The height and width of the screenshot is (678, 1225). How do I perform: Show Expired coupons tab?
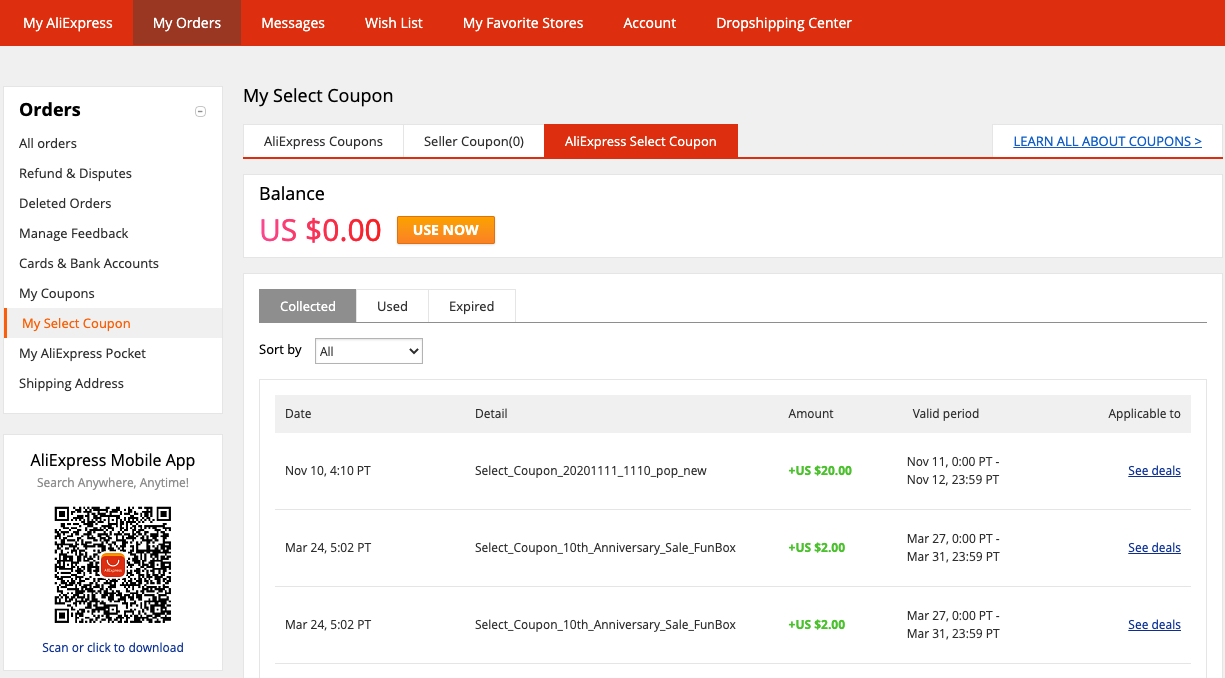[472, 306]
